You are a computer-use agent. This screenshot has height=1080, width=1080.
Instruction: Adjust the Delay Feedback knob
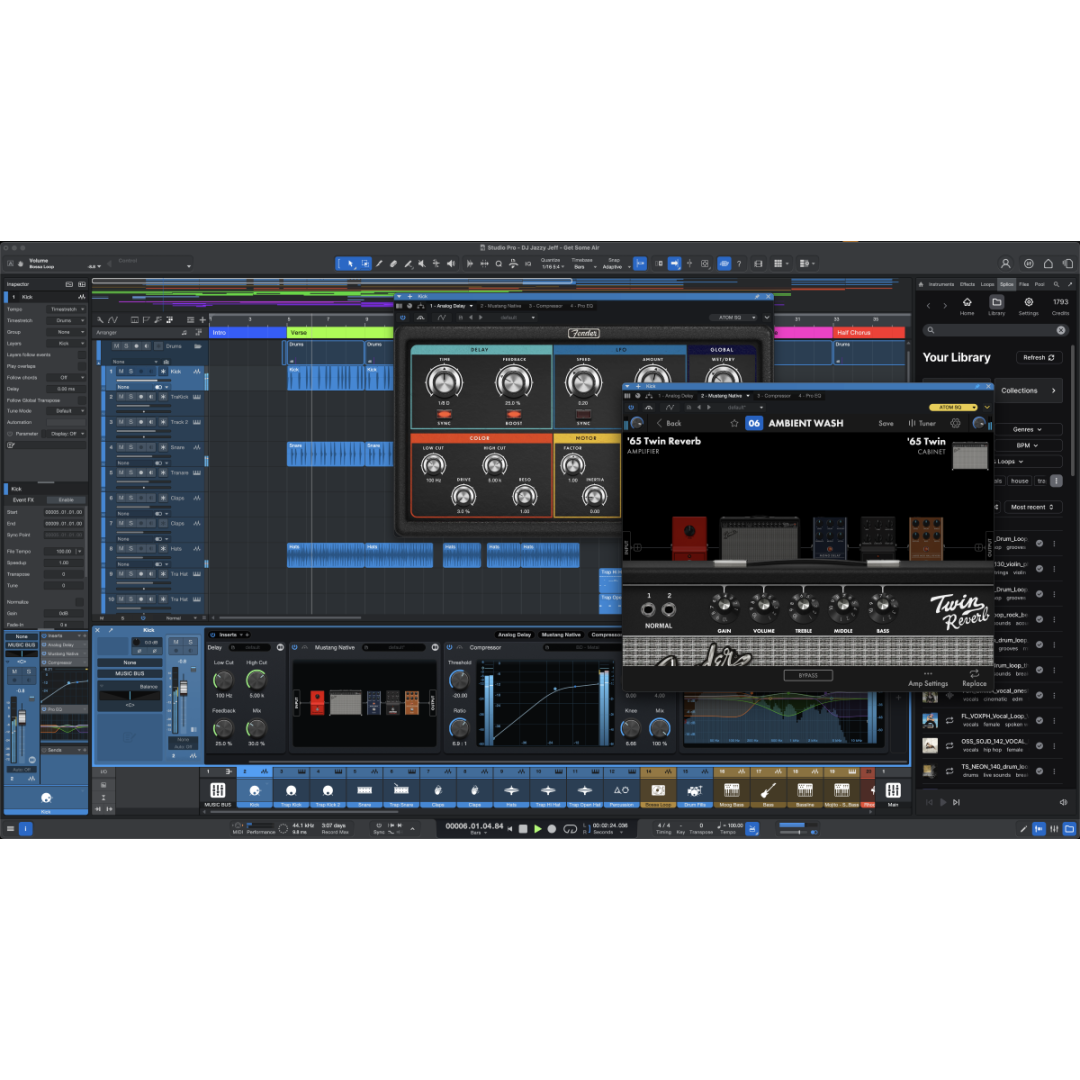click(x=511, y=379)
